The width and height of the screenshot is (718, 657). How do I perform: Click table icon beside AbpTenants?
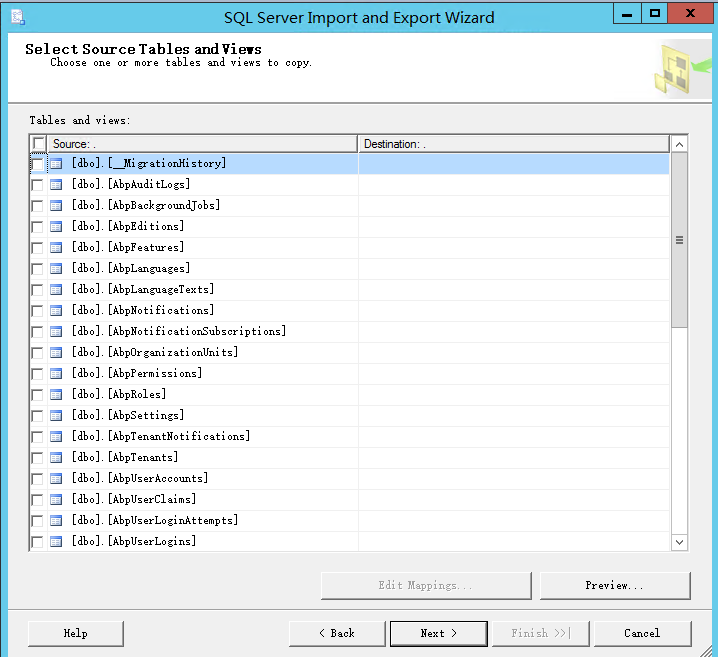pos(56,458)
